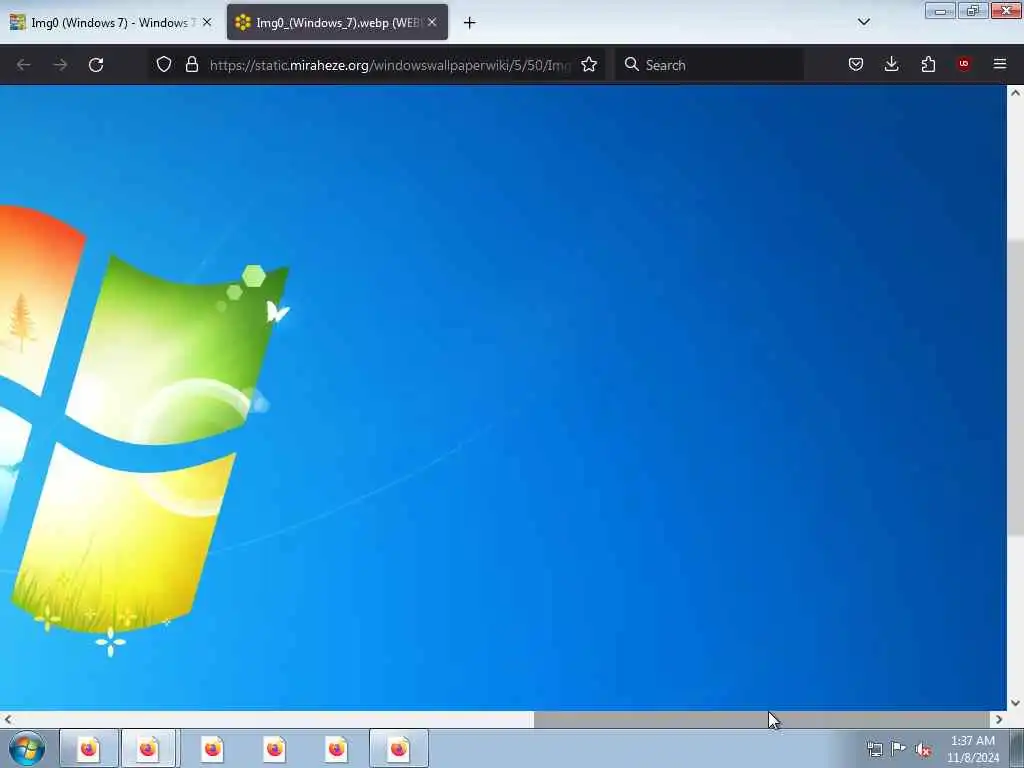The width and height of the screenshot is (1024, 768).
Task: Go forward with the browser forward arrow
Action: (60, 65)
